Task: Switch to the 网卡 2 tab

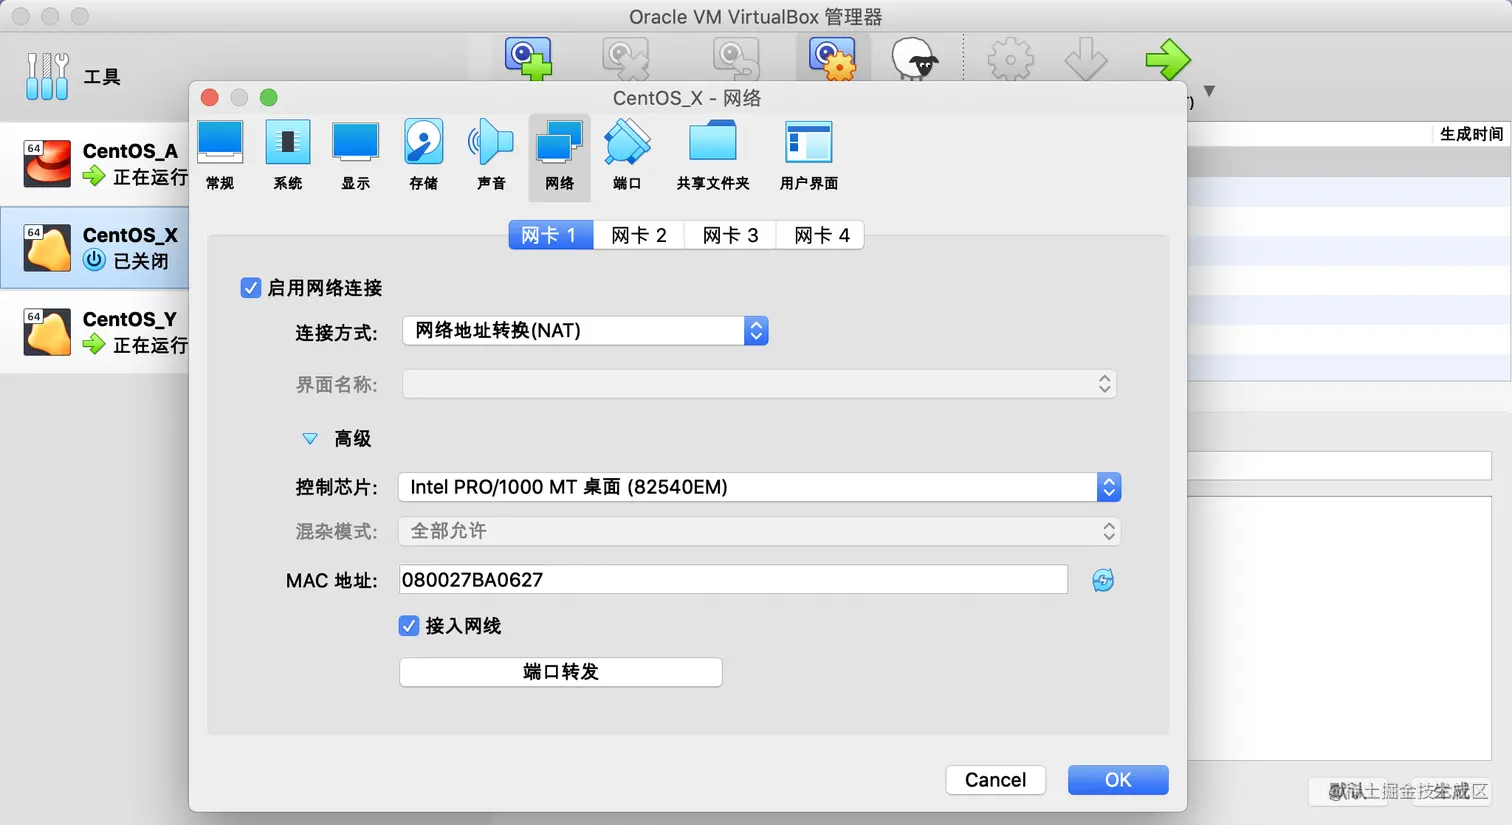Action: coord(639,235)
